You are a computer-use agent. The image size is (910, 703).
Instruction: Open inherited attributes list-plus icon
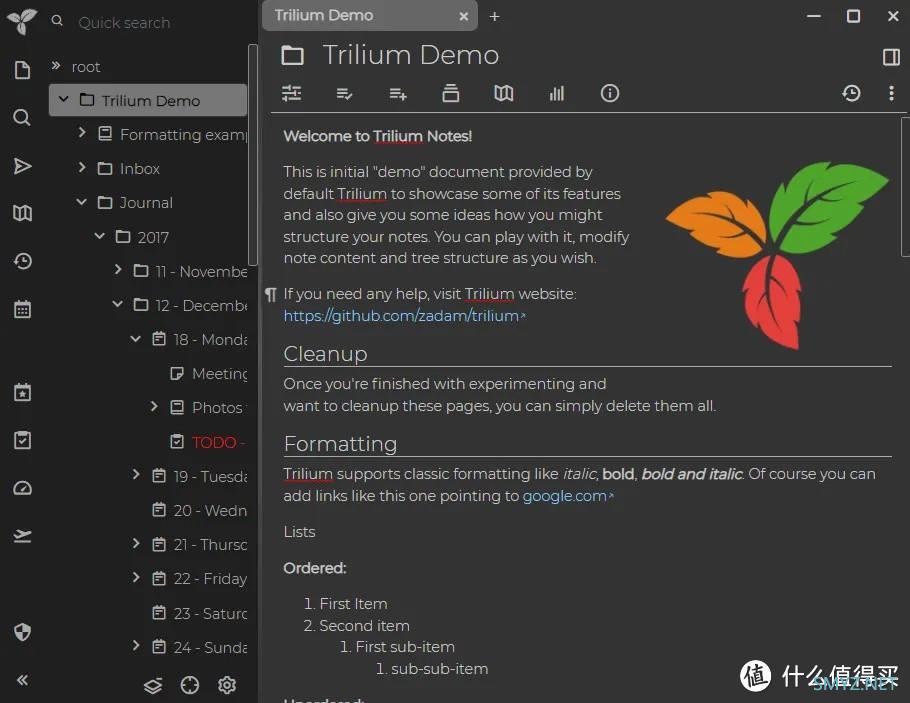click(x=398, y=93)
